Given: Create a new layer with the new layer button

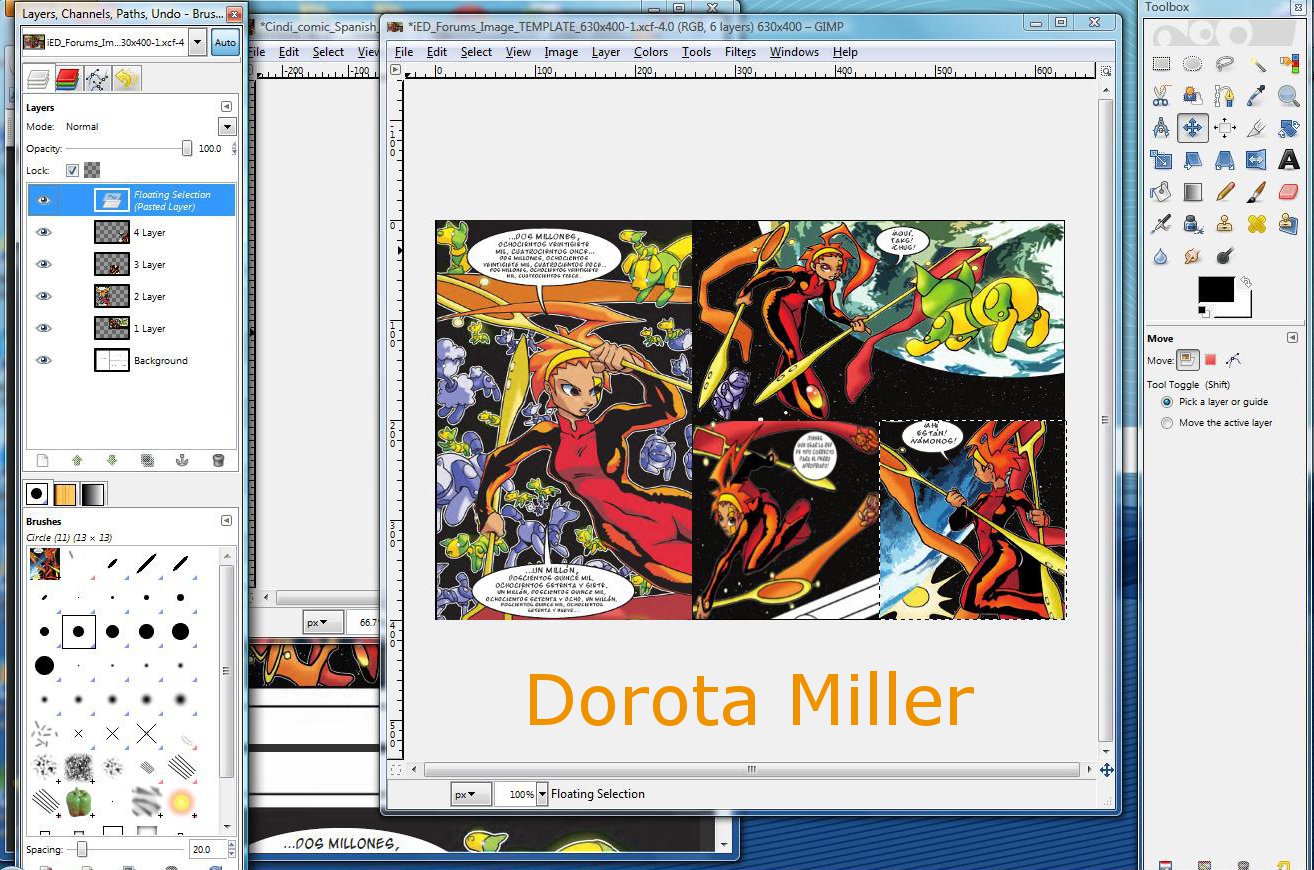Looking at the screenshot, I should [x=43, y=460].
